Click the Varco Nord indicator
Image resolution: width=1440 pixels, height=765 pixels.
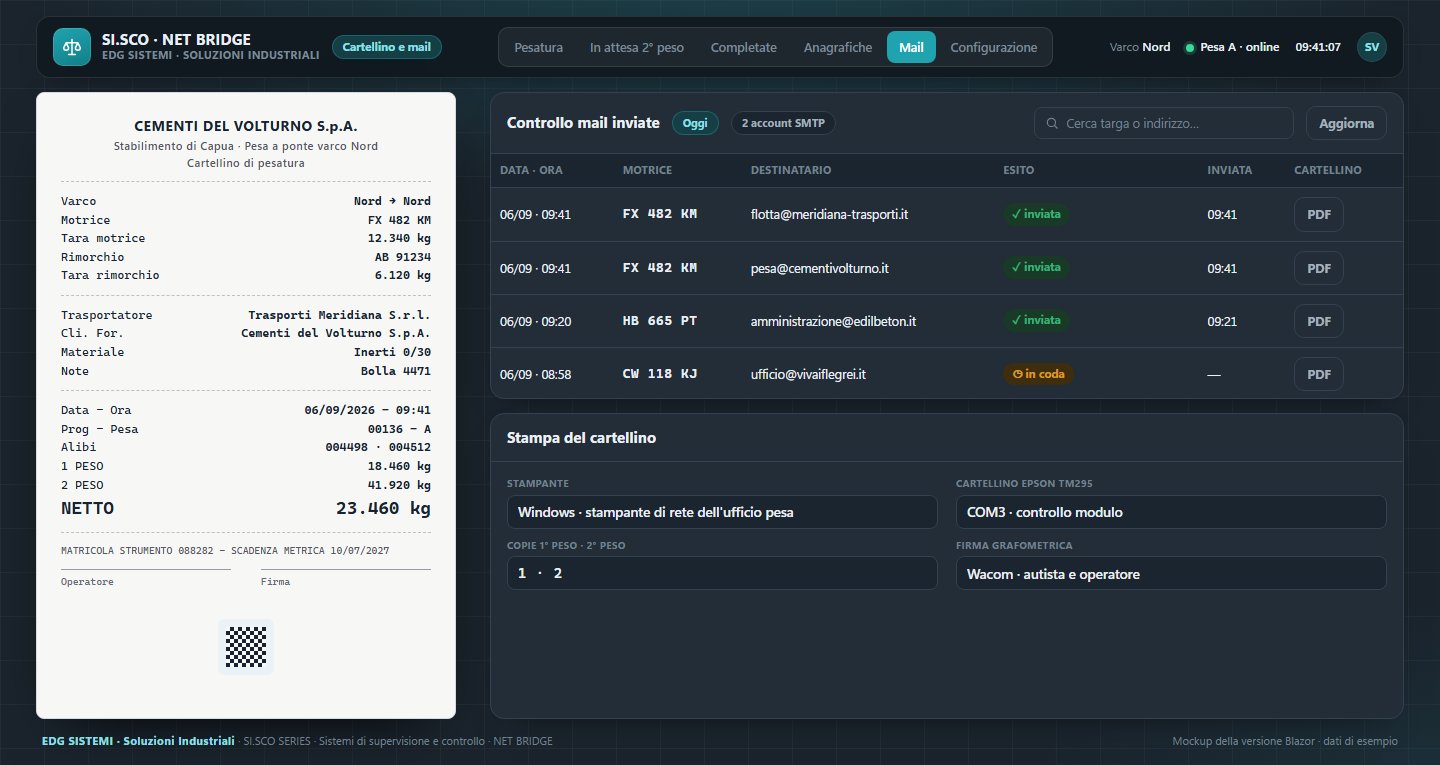[1140, 47]
